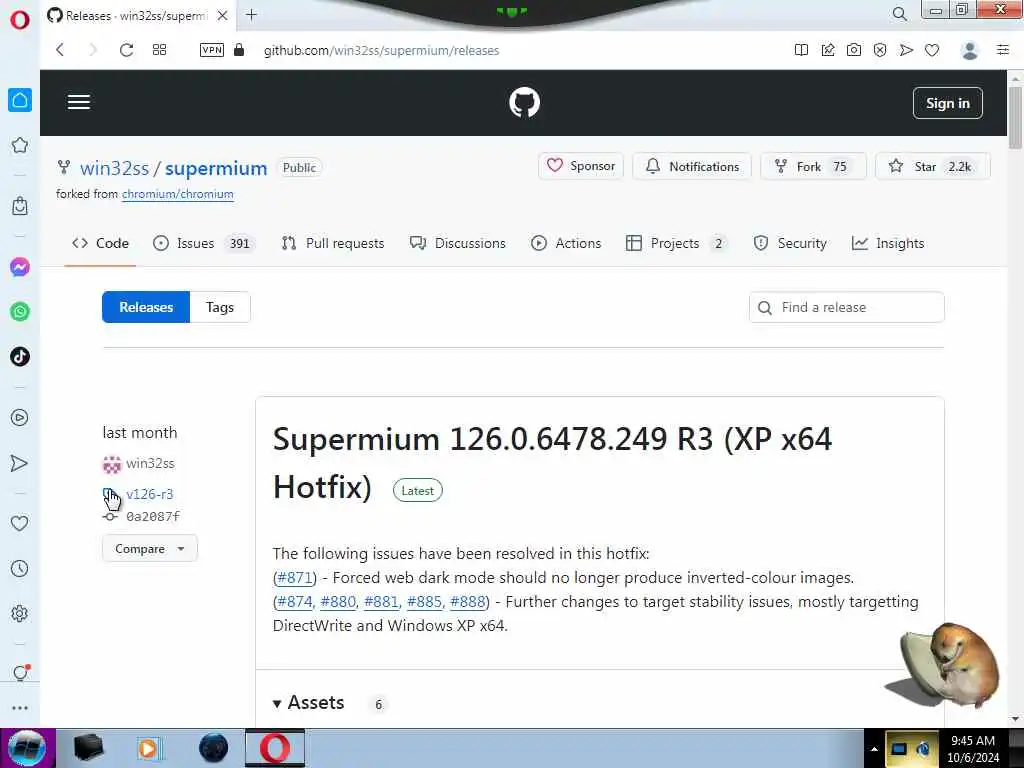Launch Messenger from the sidebar

[20, 267]
